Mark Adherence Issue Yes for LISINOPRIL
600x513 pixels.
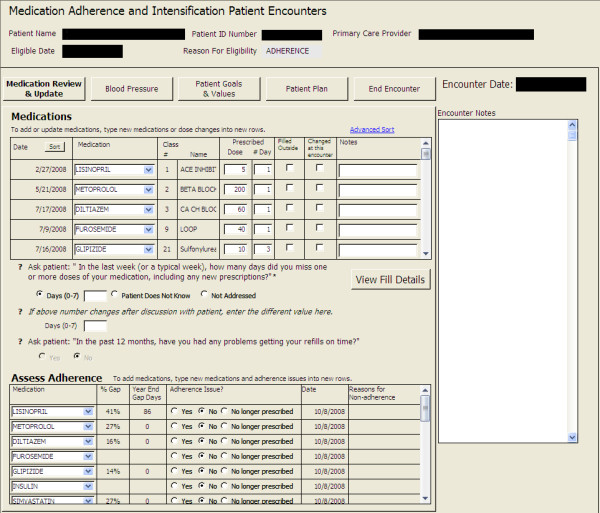coord(174,411)
